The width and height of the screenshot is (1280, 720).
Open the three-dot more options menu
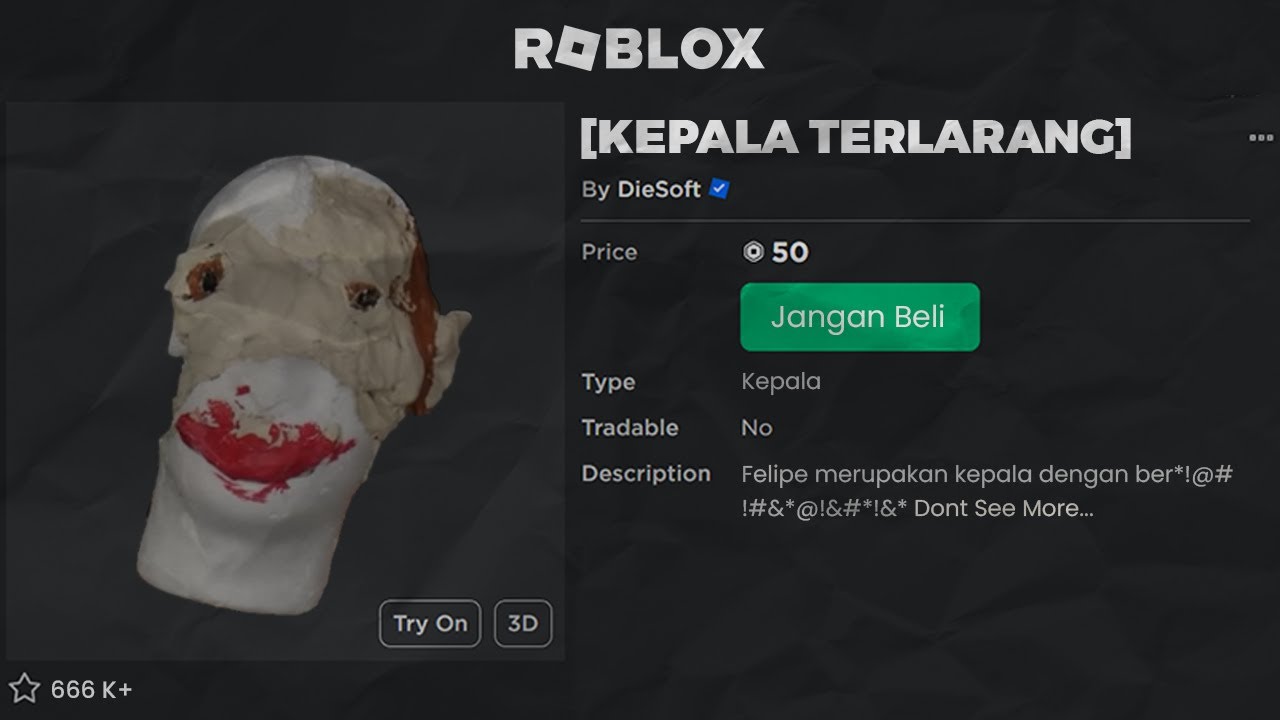click(1261, 138)
